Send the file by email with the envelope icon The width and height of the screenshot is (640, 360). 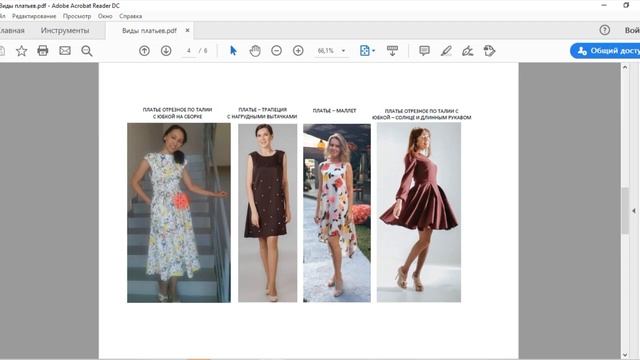65,51
